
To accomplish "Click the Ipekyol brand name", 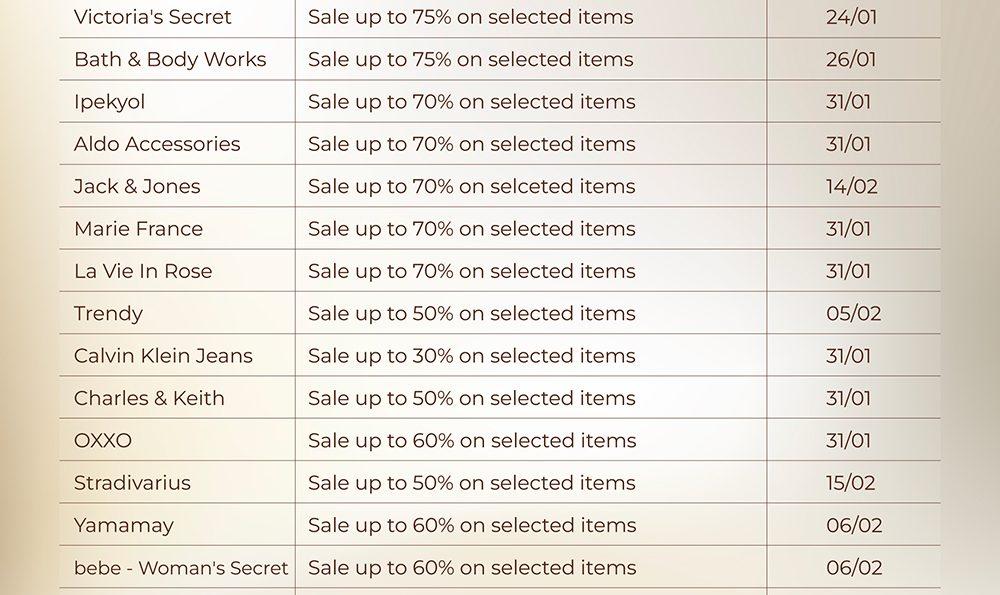I will pos(109,102).
